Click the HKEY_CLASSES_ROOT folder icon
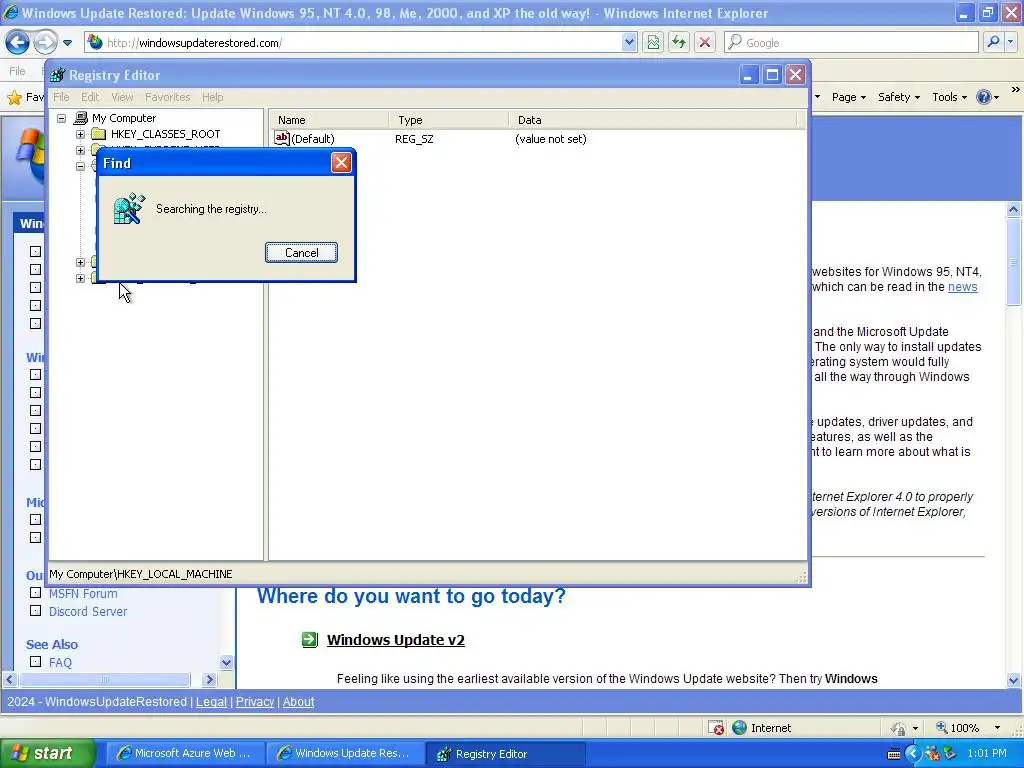The width and height of the screenshot is (1024, 768). point(99,134)
